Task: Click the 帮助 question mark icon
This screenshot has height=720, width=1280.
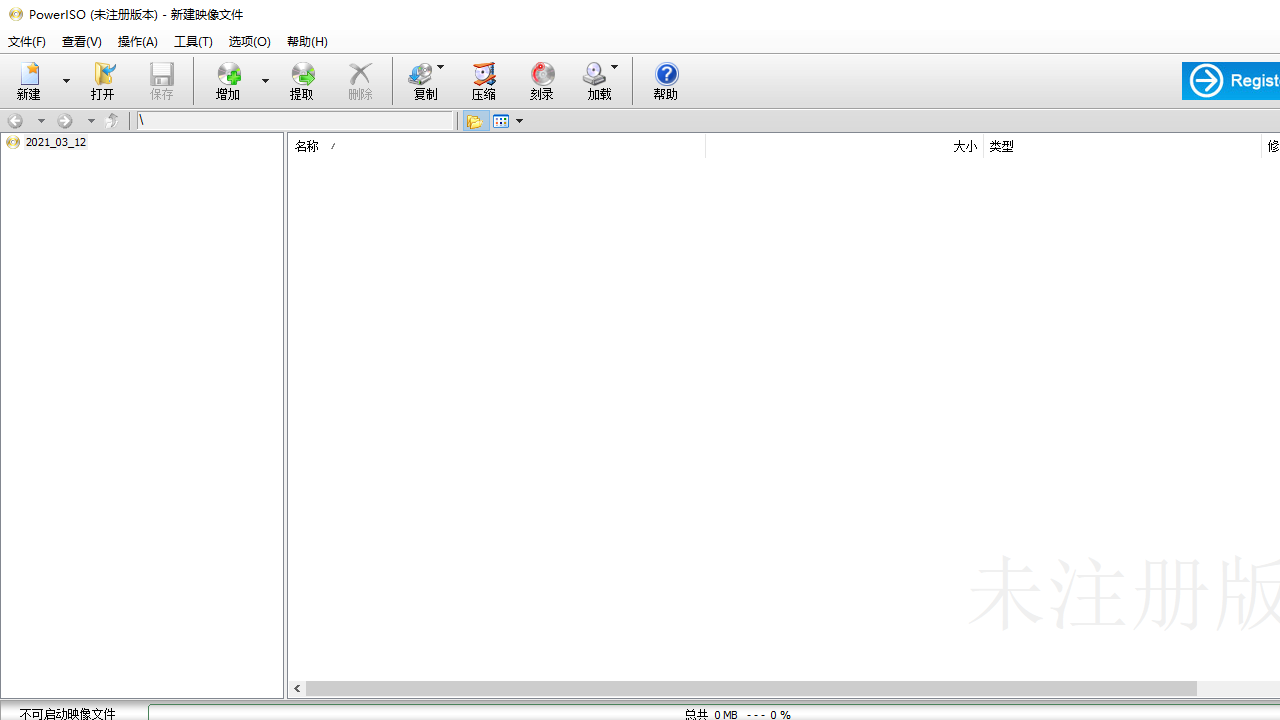Action: coord(665,80)
